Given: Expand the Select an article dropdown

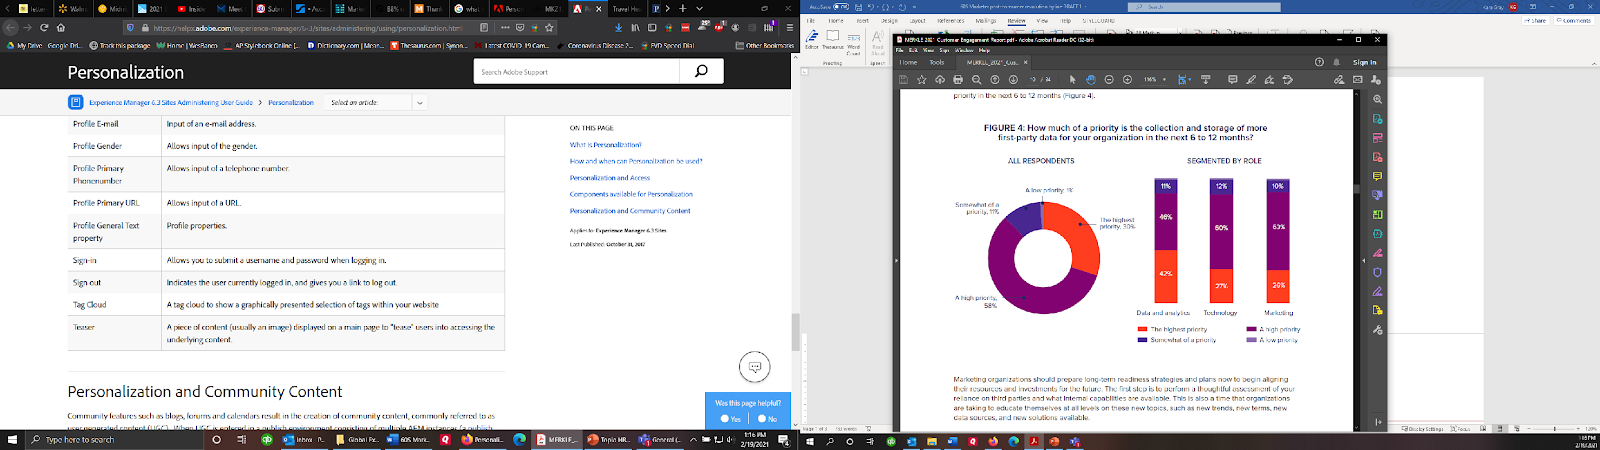Looking at the screenshot, I should pos(419,102).
